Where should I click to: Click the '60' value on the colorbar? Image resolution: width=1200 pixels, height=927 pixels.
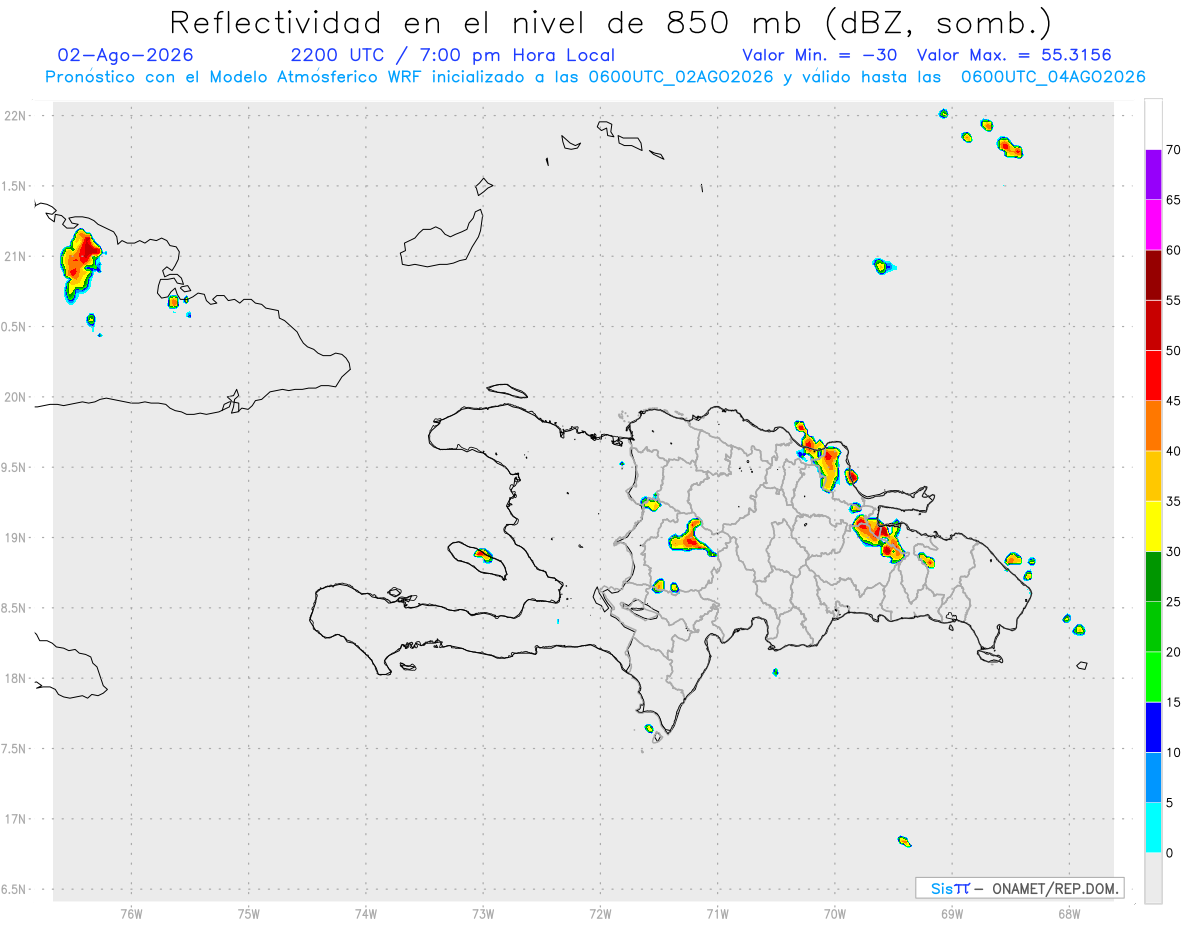click(1173, 250)
